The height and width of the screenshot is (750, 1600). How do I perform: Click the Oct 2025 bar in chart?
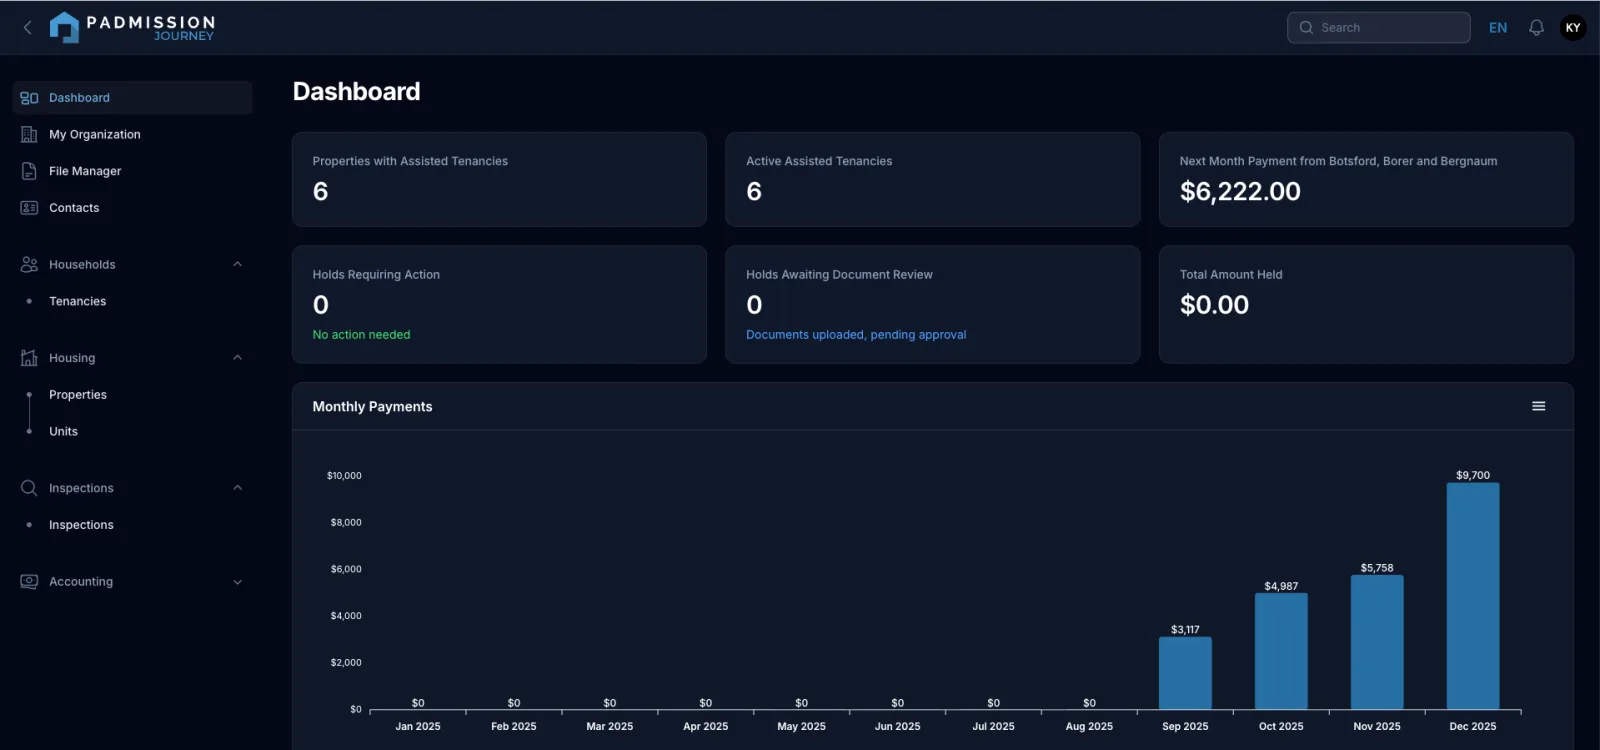coord(1281,651)
